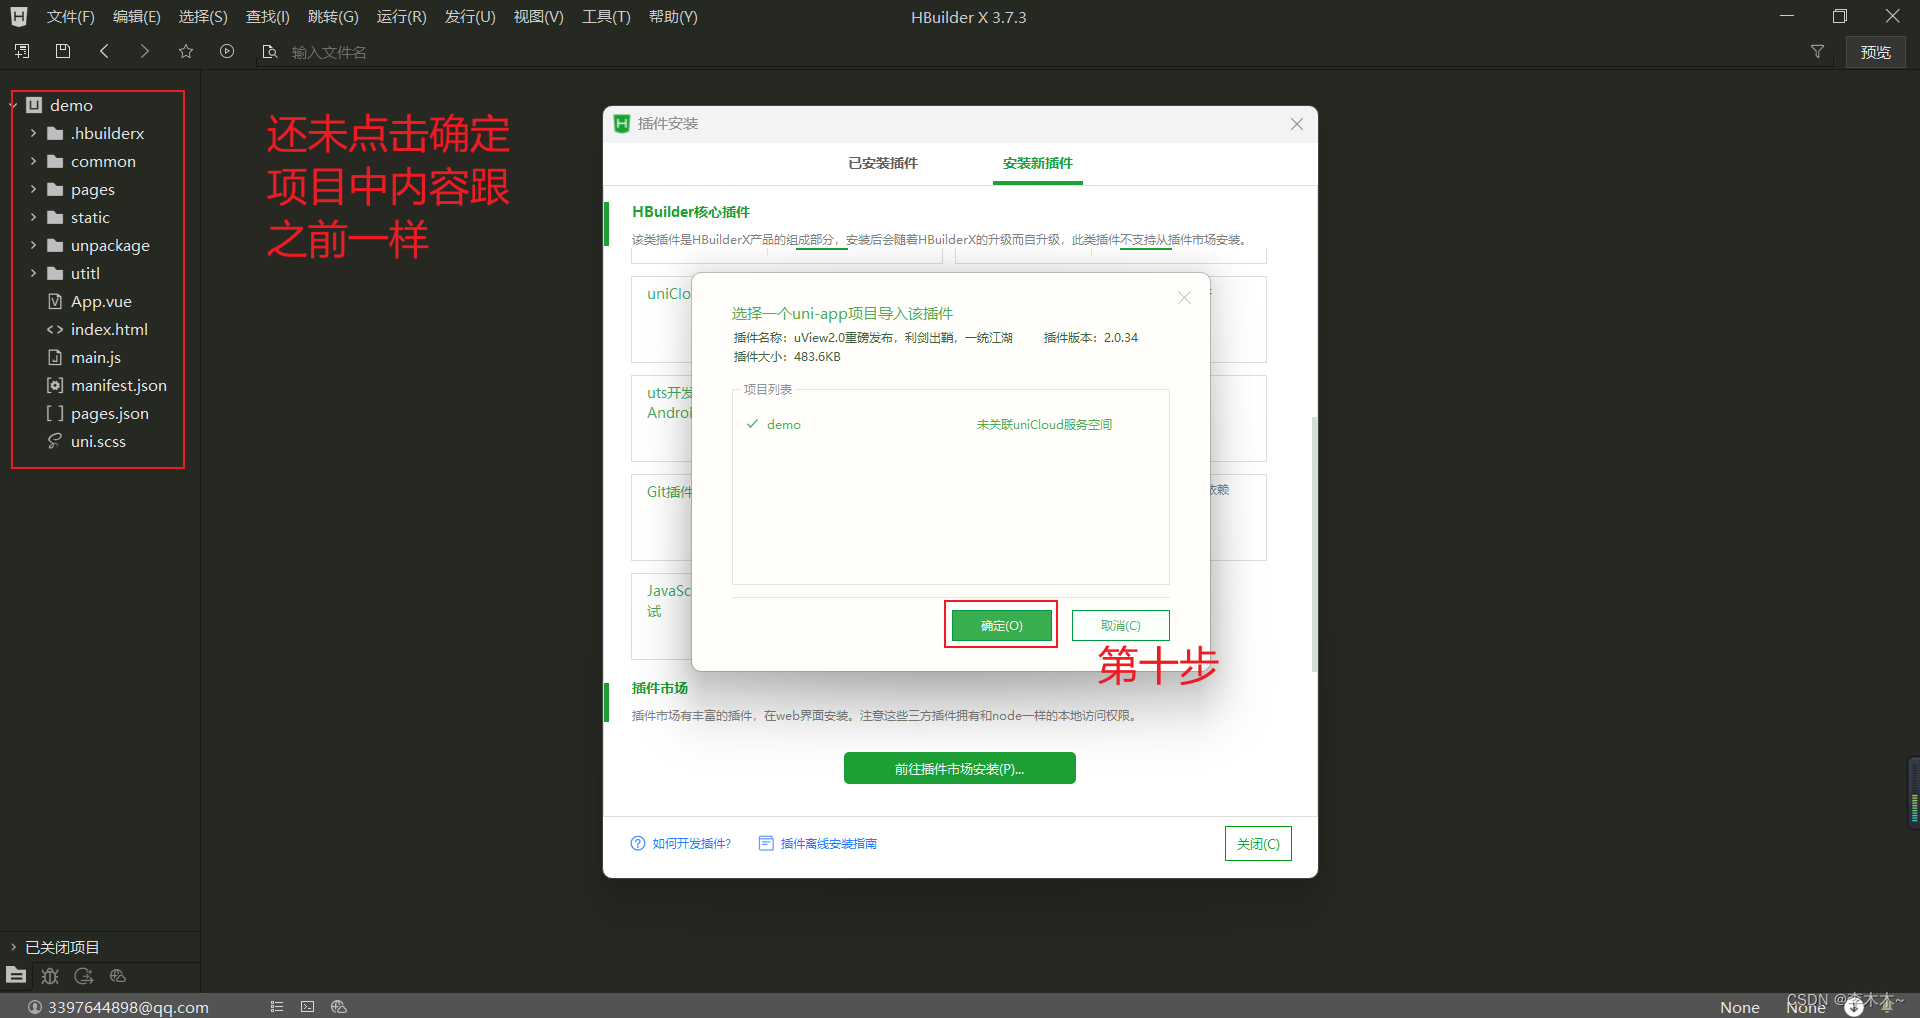Open the 跳转(G) menu
Screen dimensions: 1920x1018
pos(333,17)
